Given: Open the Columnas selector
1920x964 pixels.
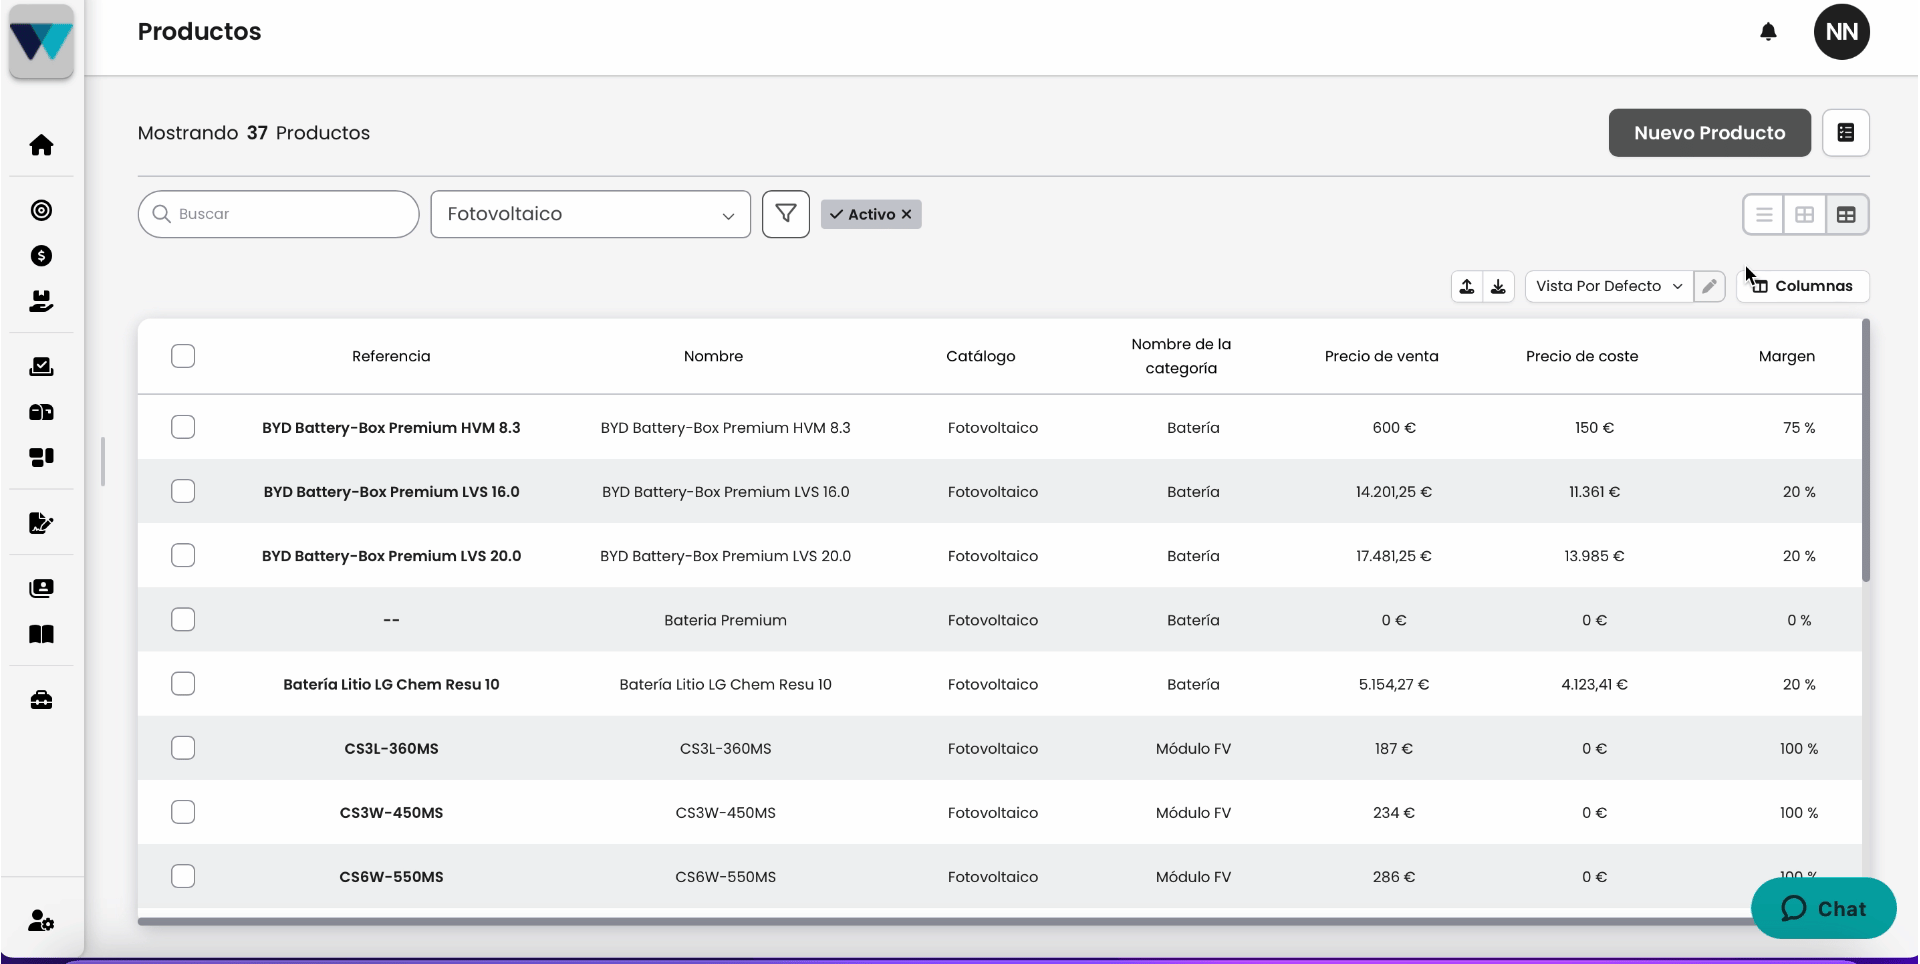Looking at the screenshot, I should pyautogui.click(x=1802, y=286).
